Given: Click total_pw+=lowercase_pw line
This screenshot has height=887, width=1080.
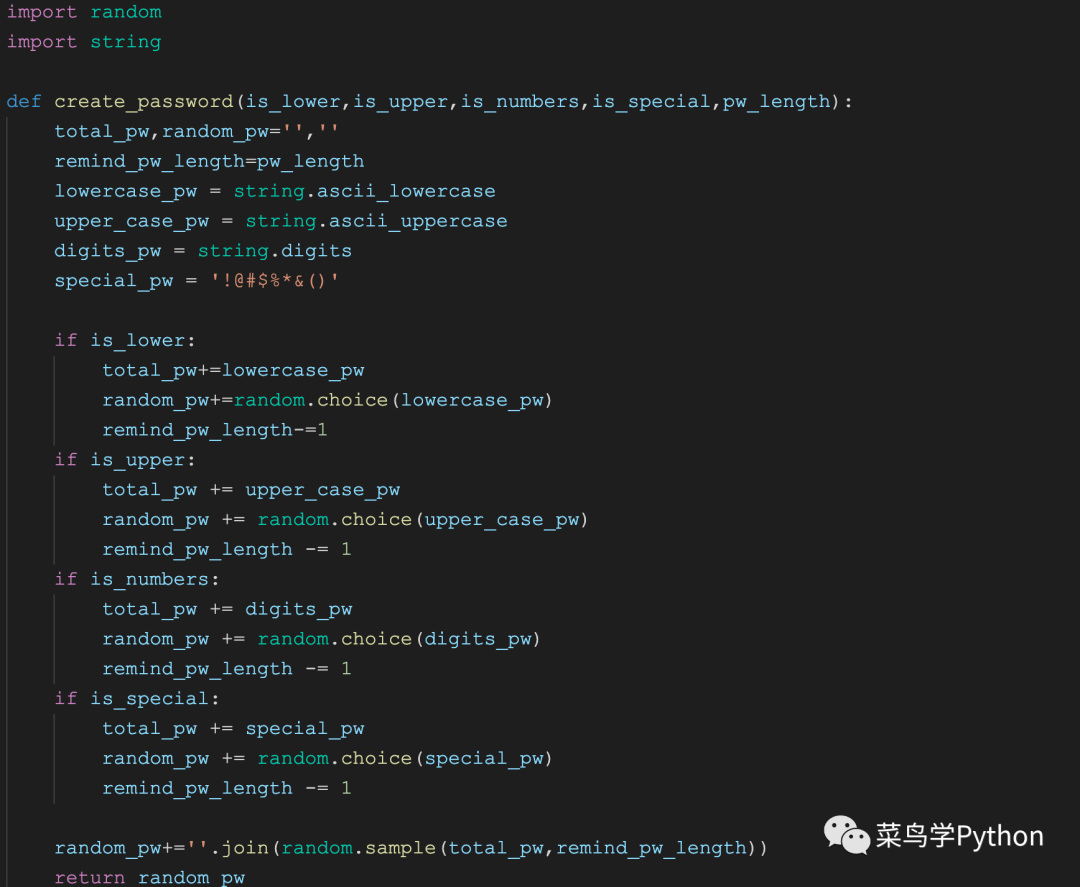Looking at the screenshot, I should click(233, 371).
